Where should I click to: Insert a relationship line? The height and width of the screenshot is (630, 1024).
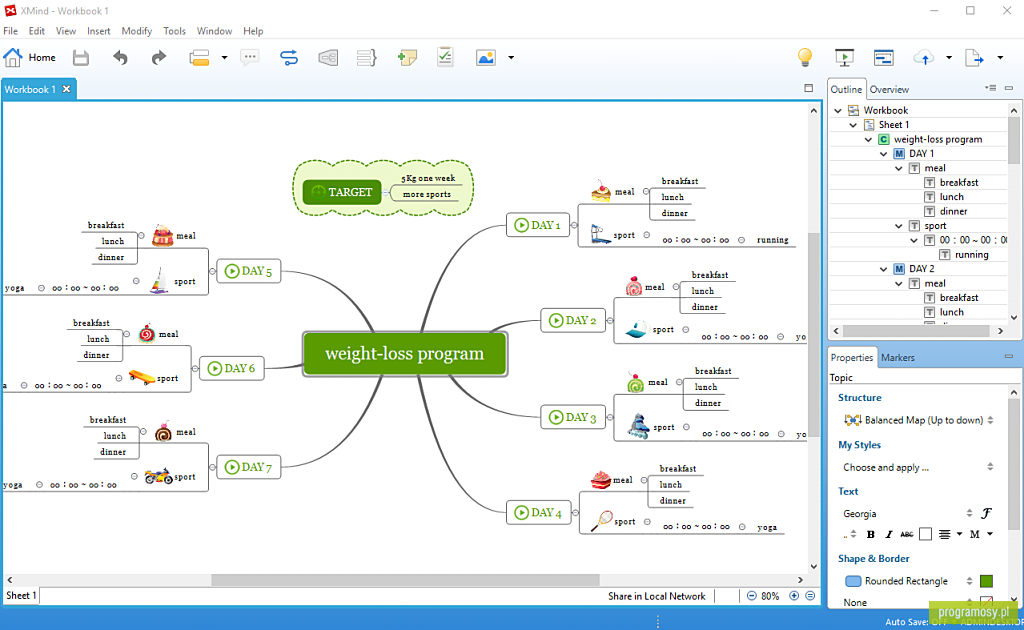tap(289, 57)
